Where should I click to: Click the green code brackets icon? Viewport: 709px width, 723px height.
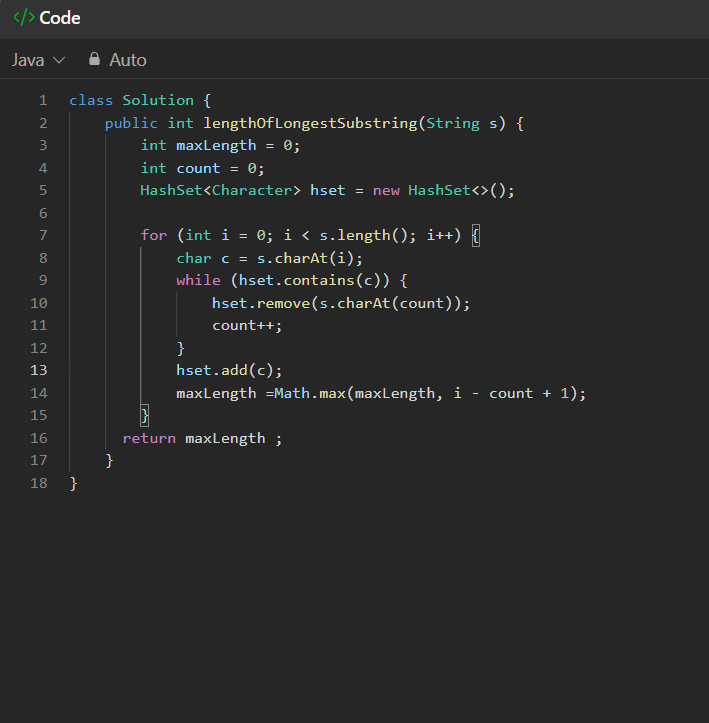[x=24, y=18]
